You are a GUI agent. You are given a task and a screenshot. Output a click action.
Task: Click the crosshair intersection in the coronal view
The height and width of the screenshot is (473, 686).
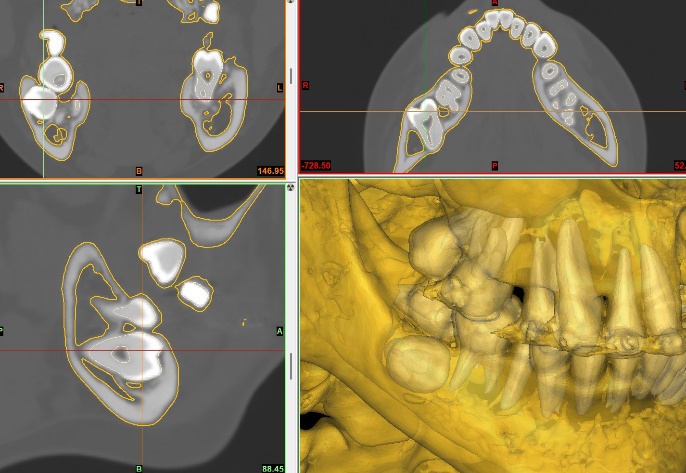pyautogui.click(x=43, y=100)
